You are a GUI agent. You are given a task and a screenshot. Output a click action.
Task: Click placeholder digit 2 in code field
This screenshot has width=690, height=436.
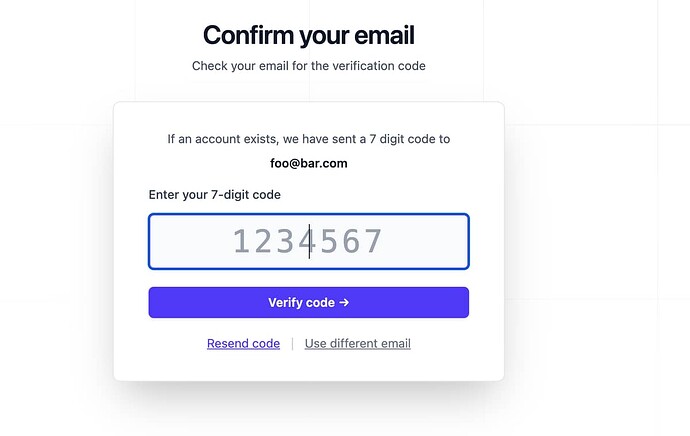tap(263, 241)
